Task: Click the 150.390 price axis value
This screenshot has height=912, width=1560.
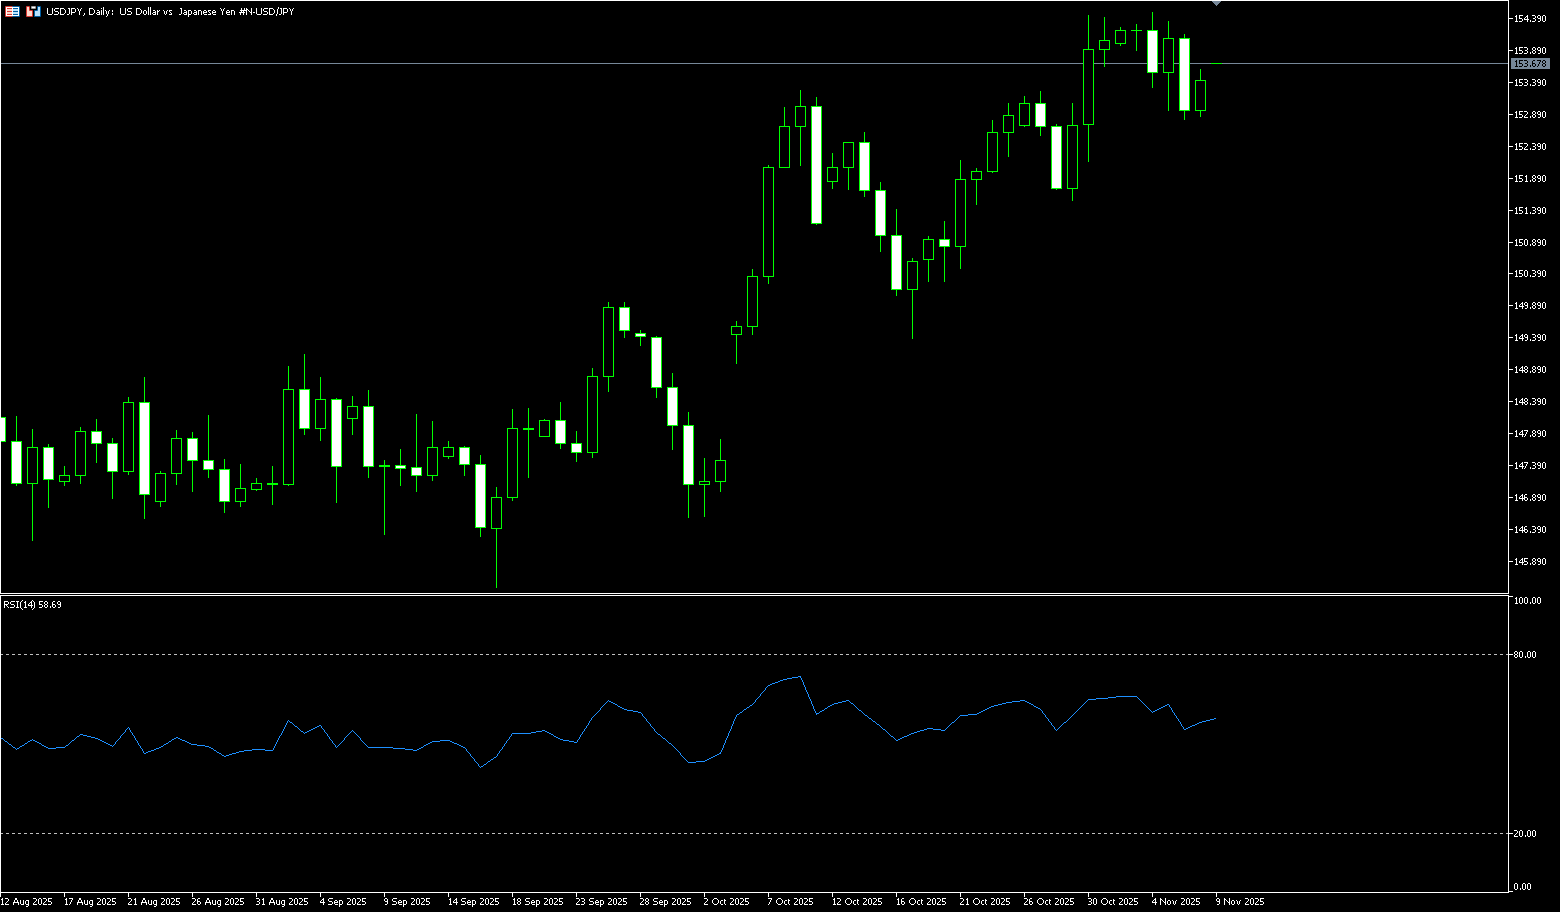Action: [1530, 274]
